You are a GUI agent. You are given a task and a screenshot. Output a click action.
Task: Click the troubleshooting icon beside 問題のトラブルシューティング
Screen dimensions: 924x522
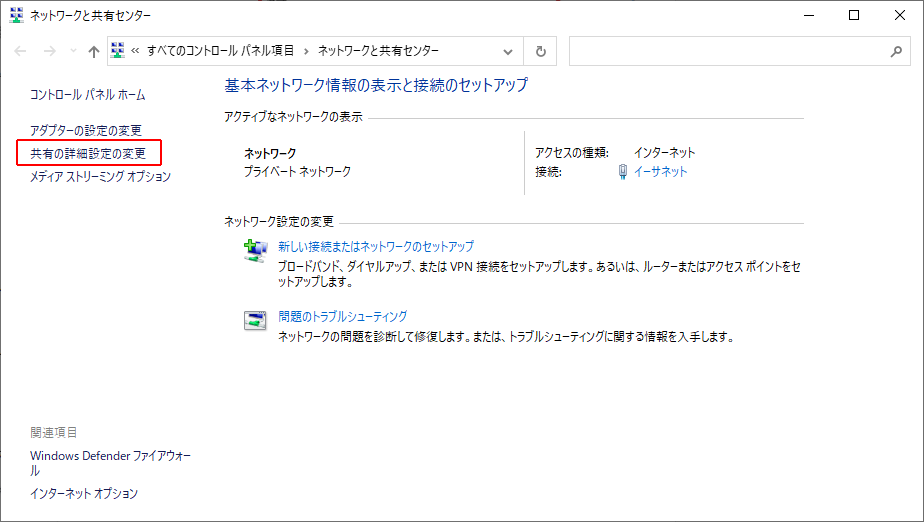tap(256, 321)
